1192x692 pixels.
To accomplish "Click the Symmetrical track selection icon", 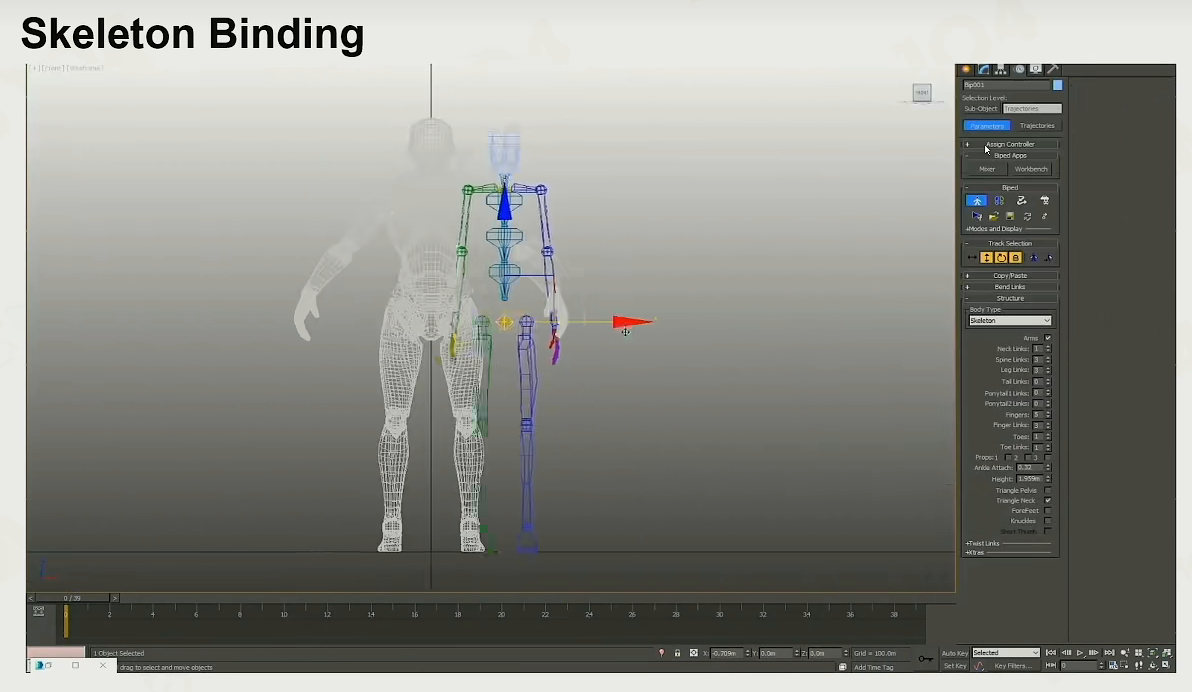I will point(1034,258).
